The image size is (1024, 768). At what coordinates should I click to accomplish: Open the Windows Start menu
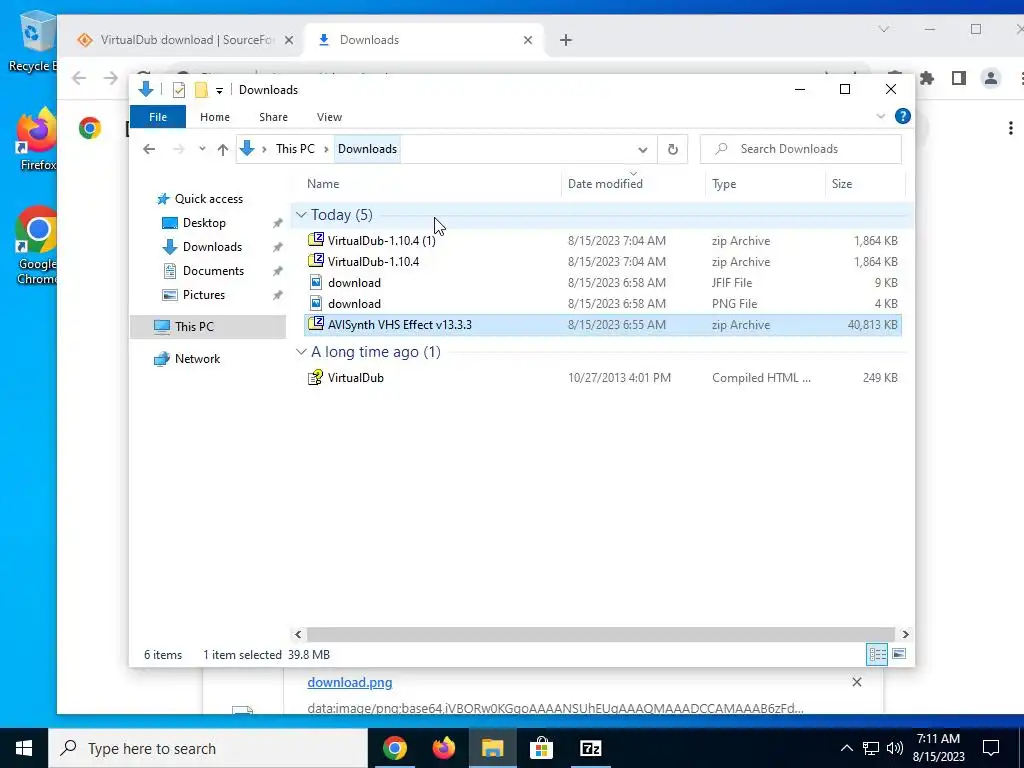click(24, 748)
